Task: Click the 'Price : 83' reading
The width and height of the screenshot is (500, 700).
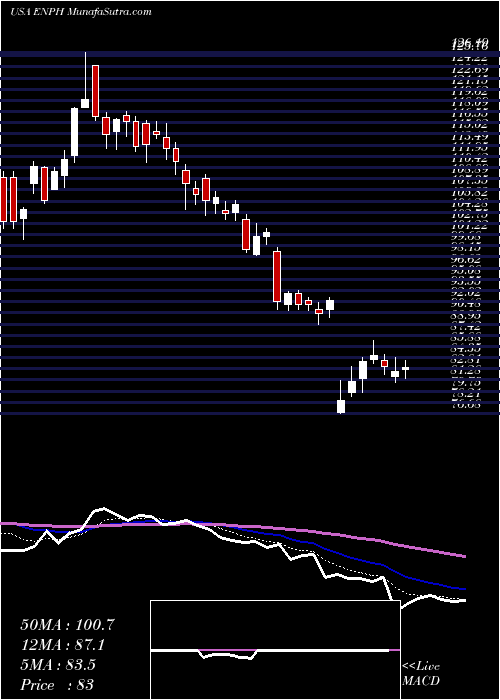Action: point(57,685)
